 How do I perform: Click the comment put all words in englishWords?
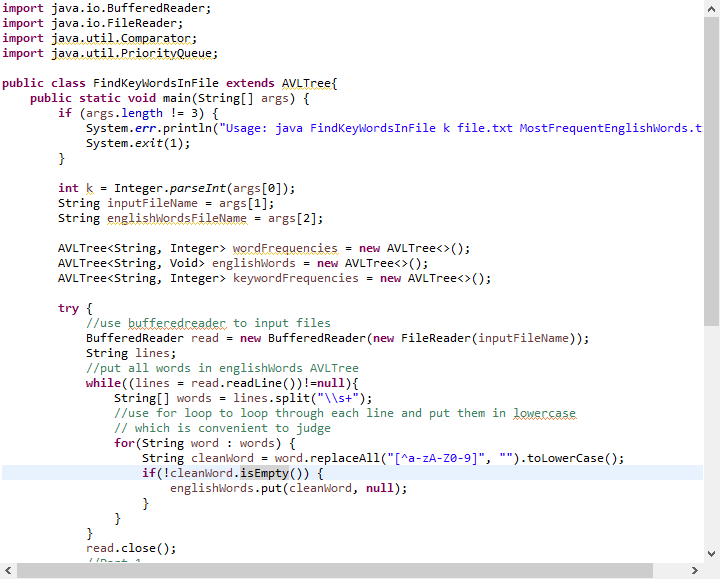[x=222, y=368]
